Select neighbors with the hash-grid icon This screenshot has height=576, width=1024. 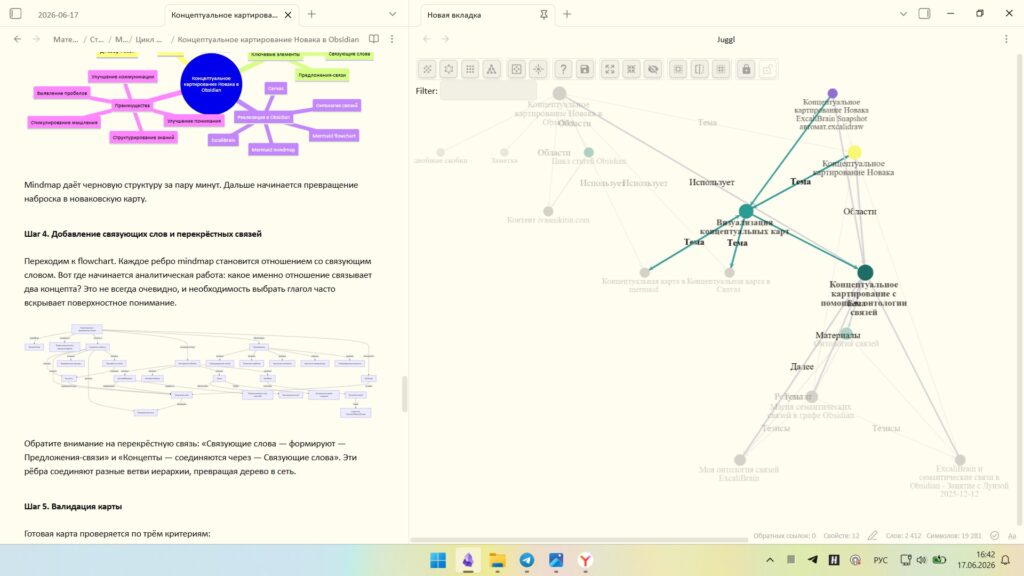coord(721,69)
